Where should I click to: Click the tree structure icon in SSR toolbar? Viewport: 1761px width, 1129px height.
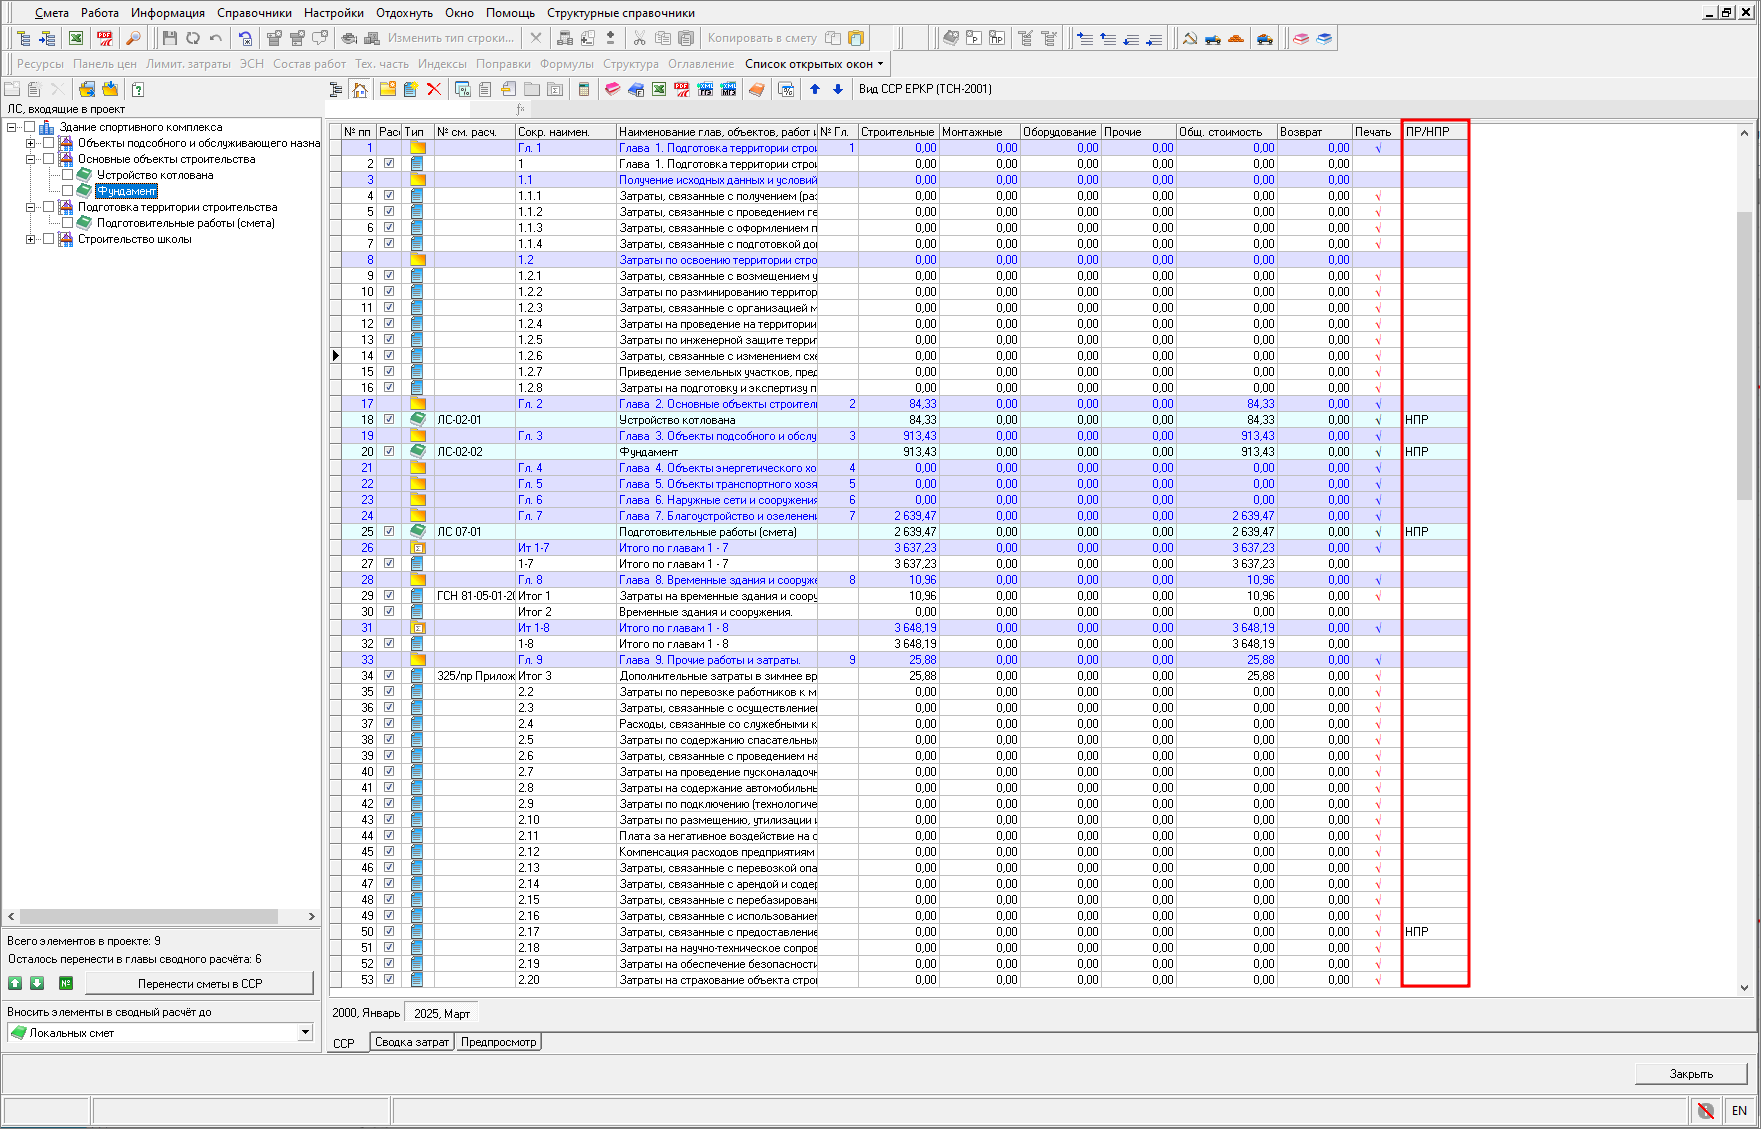click(336, 89)
